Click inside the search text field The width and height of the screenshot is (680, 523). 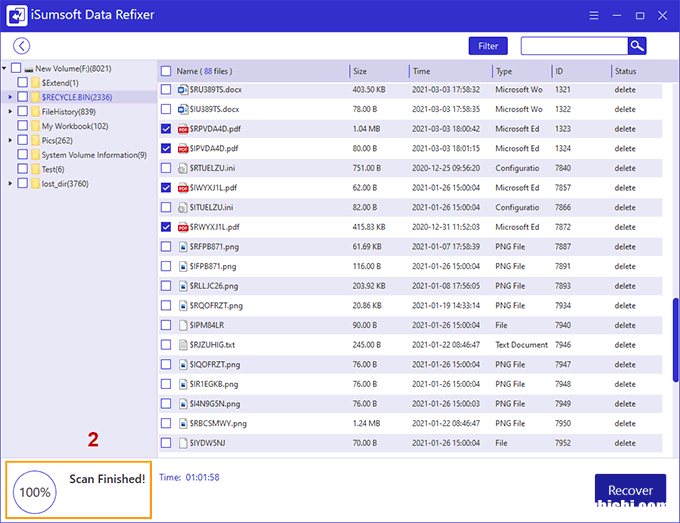point(573,46)
